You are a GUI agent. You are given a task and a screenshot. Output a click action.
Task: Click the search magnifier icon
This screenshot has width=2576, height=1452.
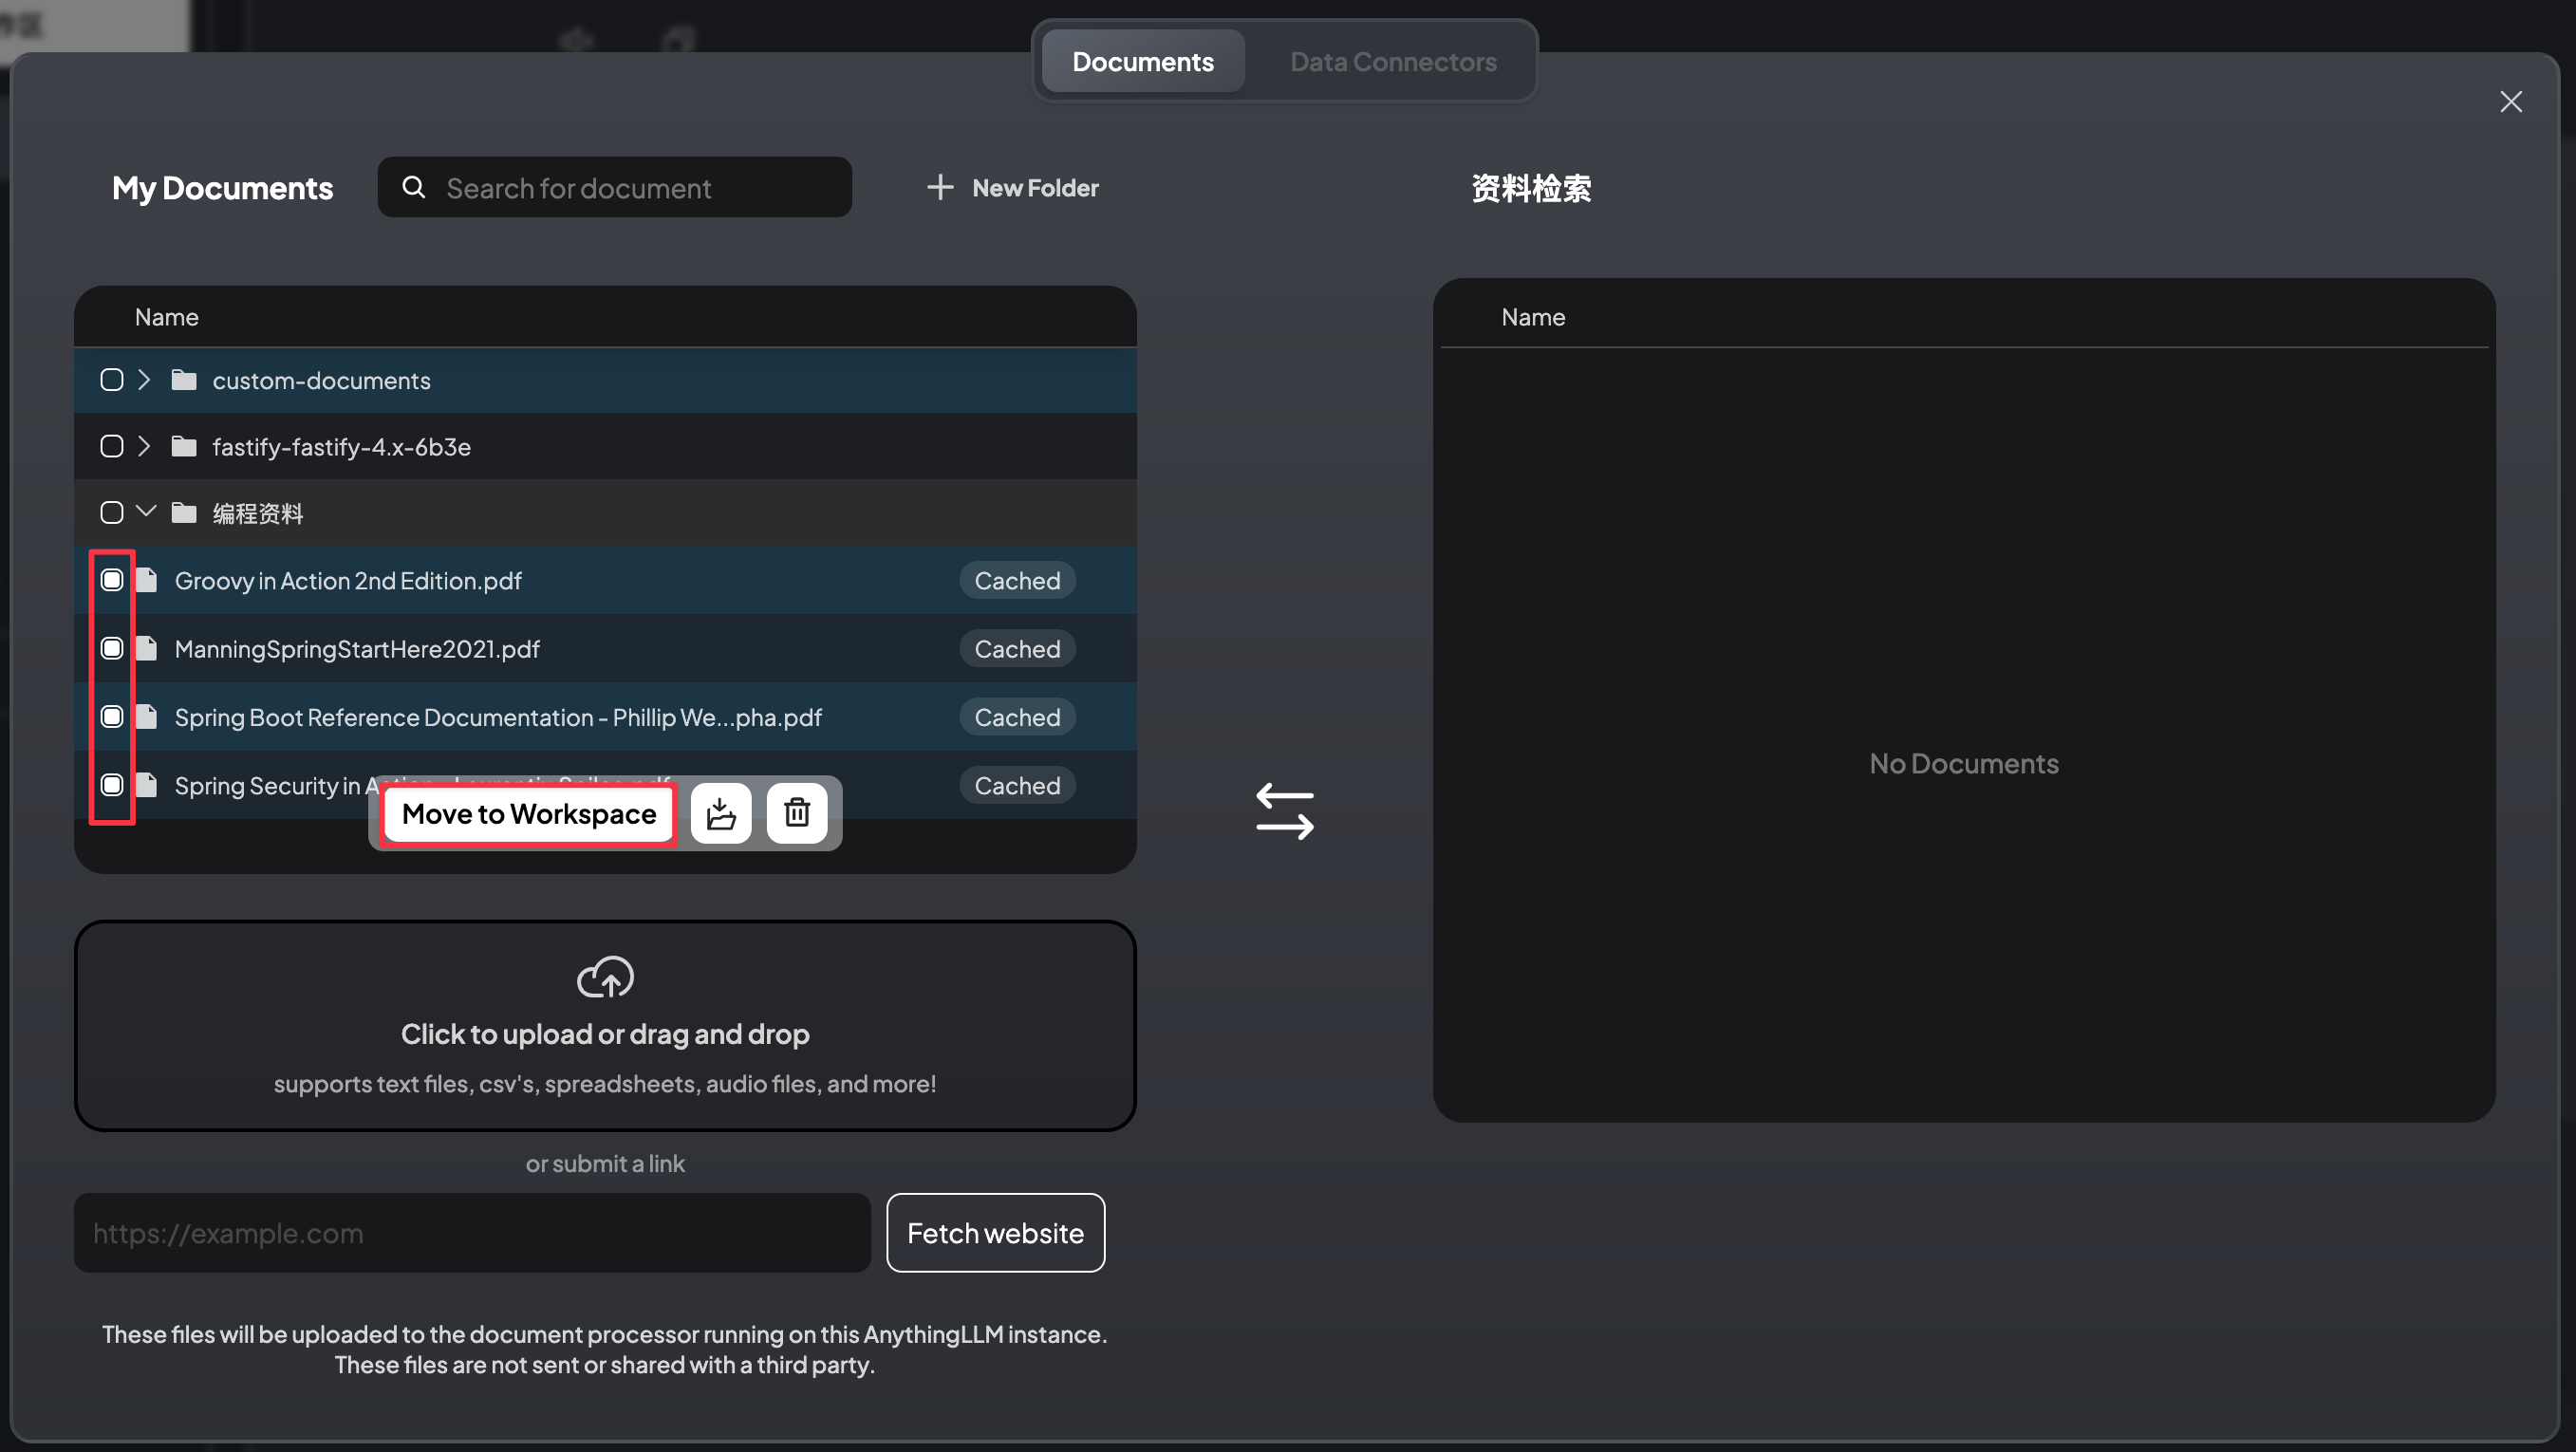[414, 187]
